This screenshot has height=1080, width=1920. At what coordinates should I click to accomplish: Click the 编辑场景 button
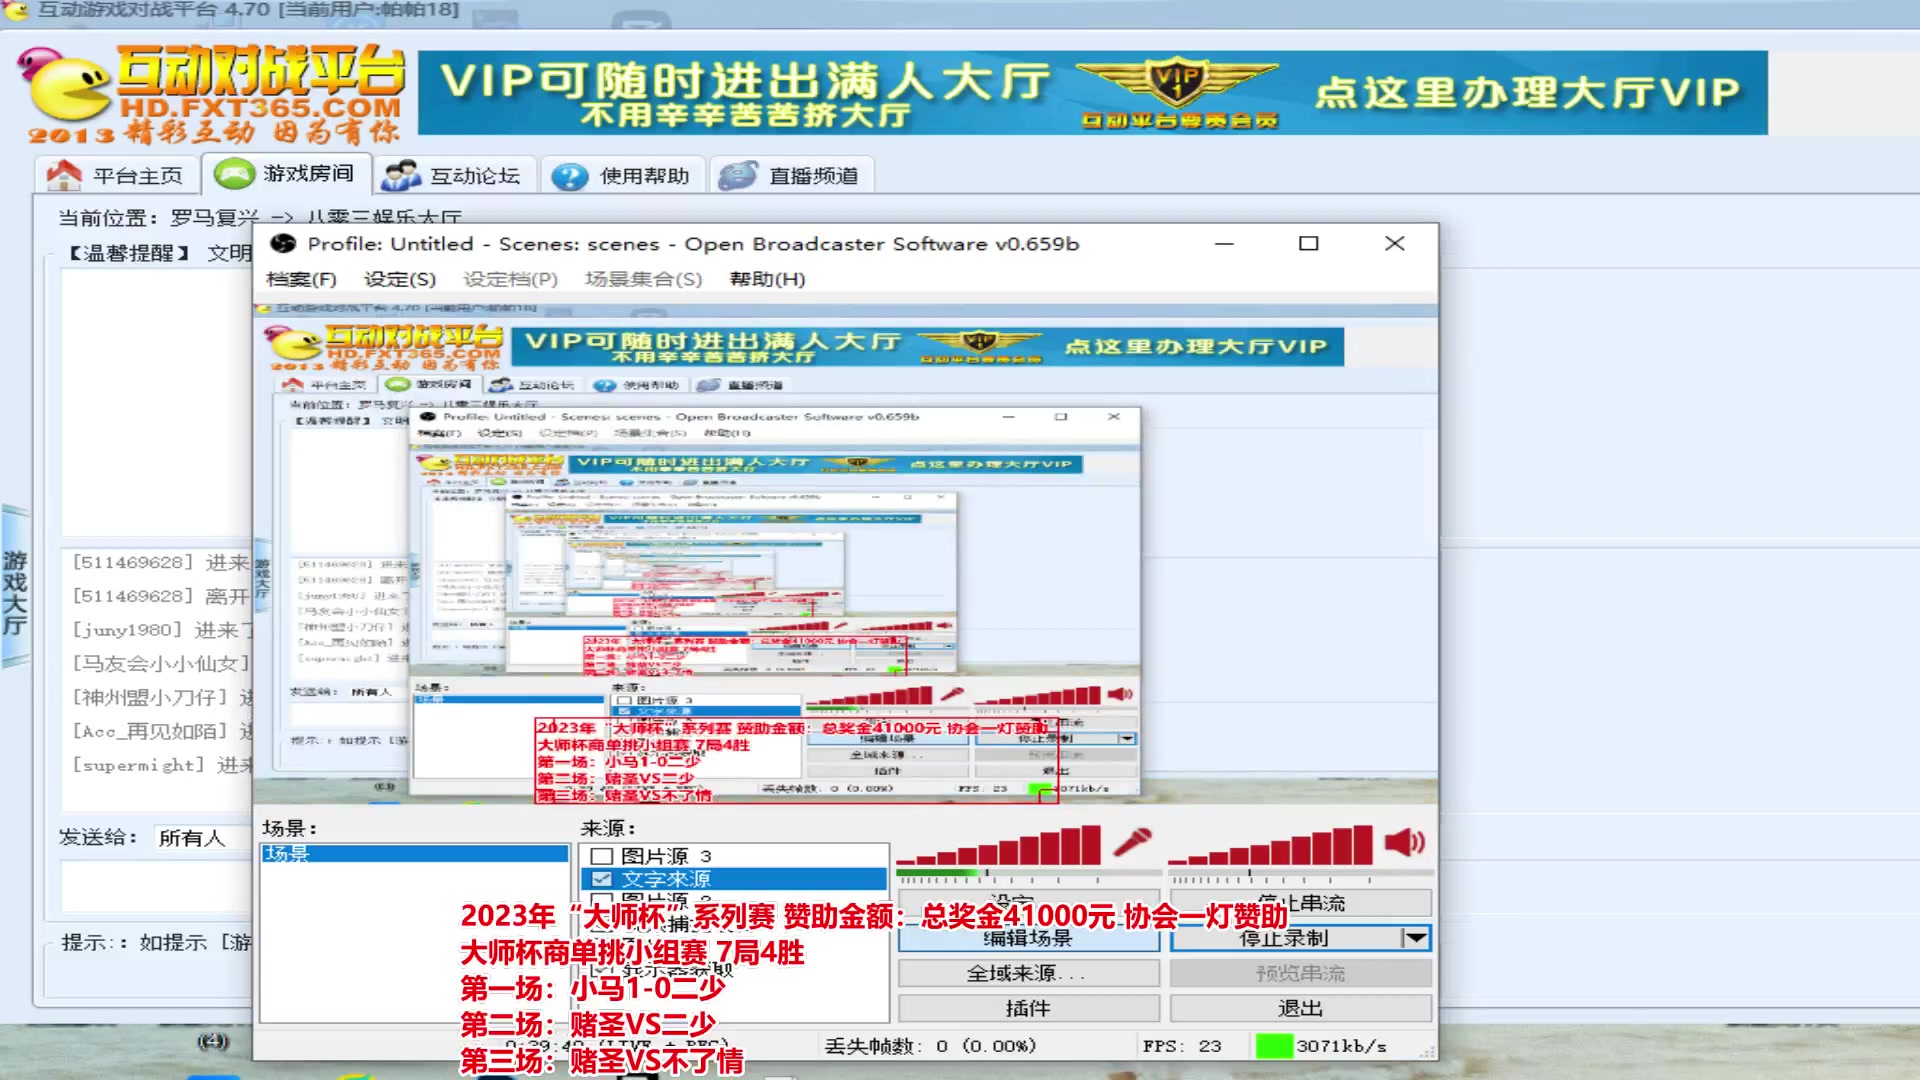pos(1028,938)
